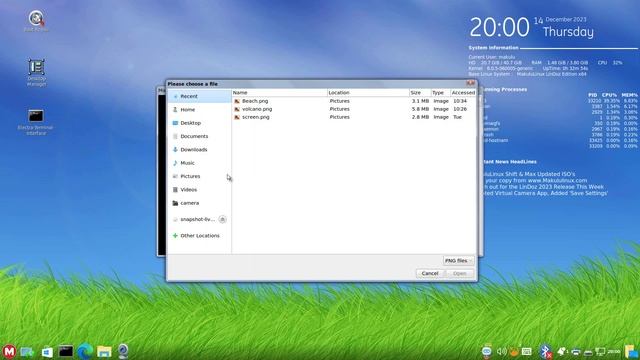Screen dimensions: 640x360
Task: Sort by the Accessed column header
Action: pyautogui.click(x=463, y=93)
